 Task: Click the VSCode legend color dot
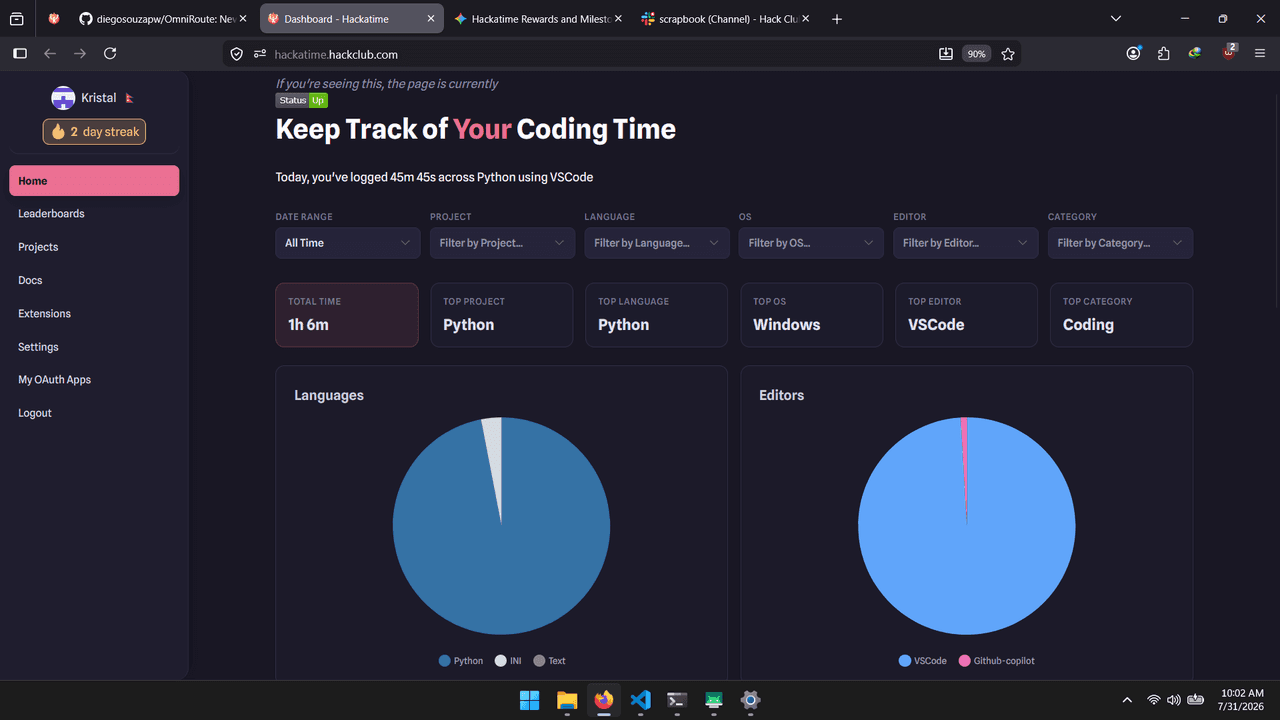(905, 661)
